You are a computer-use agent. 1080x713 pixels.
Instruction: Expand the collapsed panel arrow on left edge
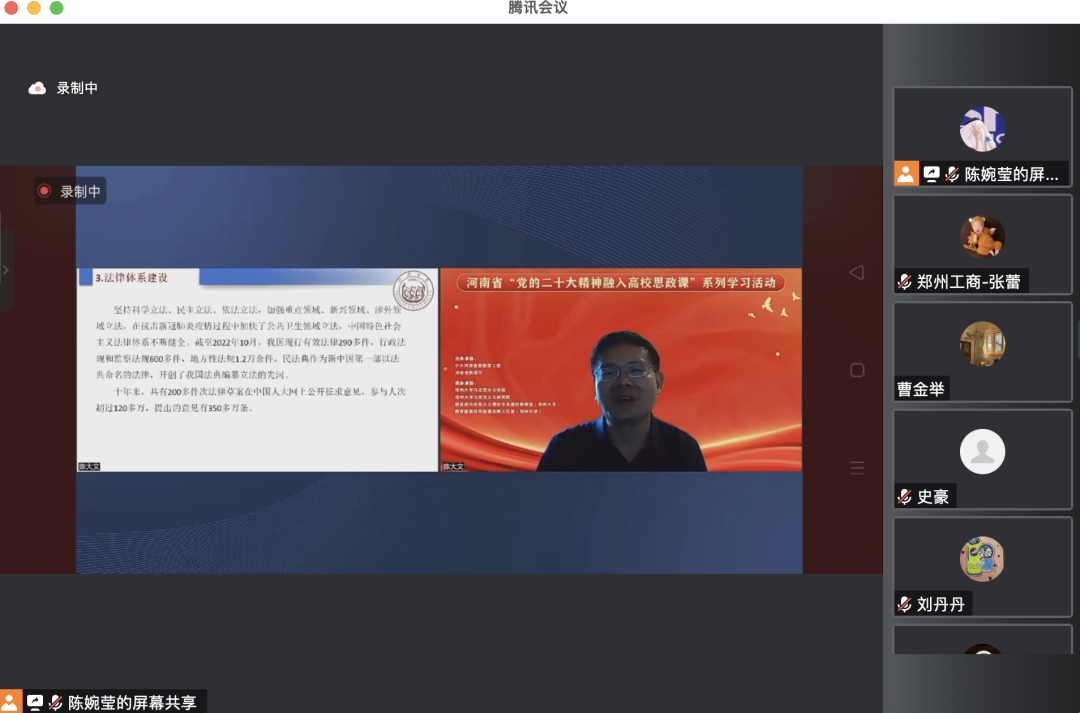(x=6, y=270)
